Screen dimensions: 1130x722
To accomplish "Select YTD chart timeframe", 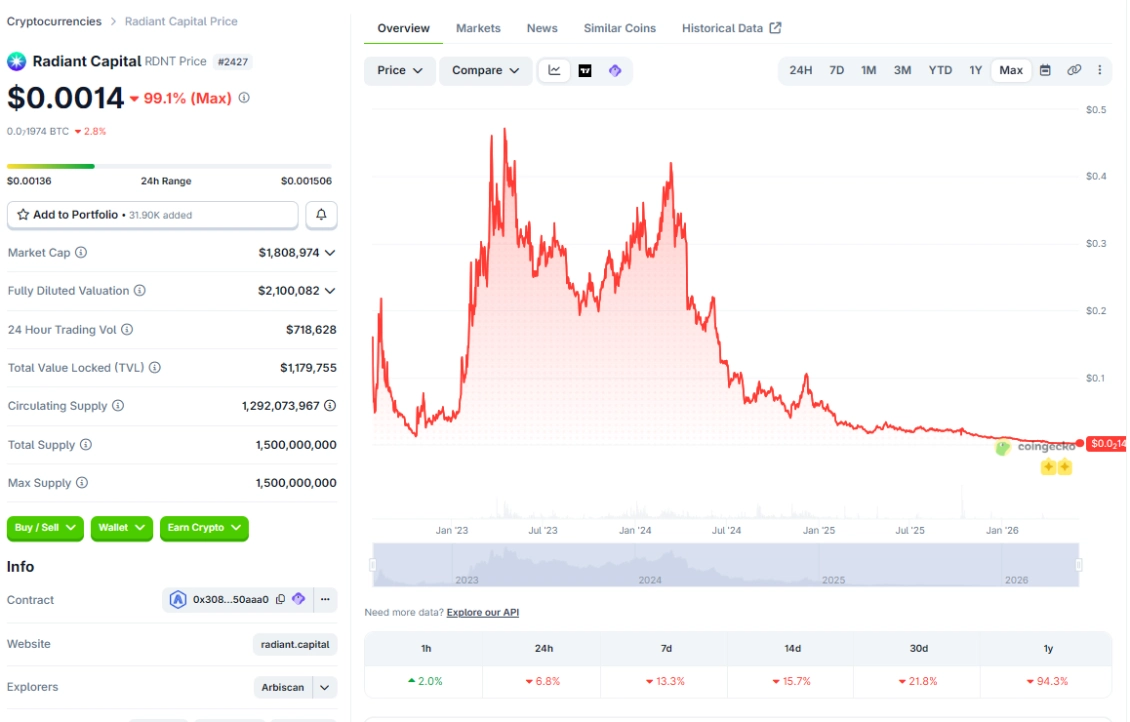I will pyautogui.click(x=940, y=70).
